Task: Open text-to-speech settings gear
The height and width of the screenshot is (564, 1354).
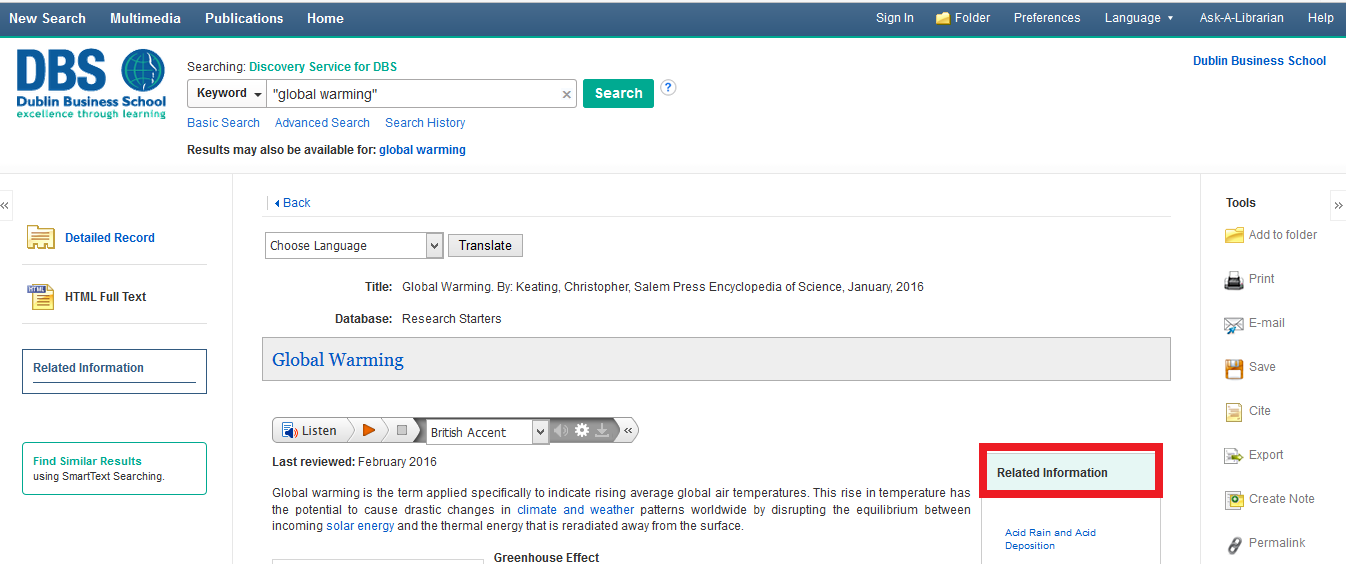Action: (581, 430)
